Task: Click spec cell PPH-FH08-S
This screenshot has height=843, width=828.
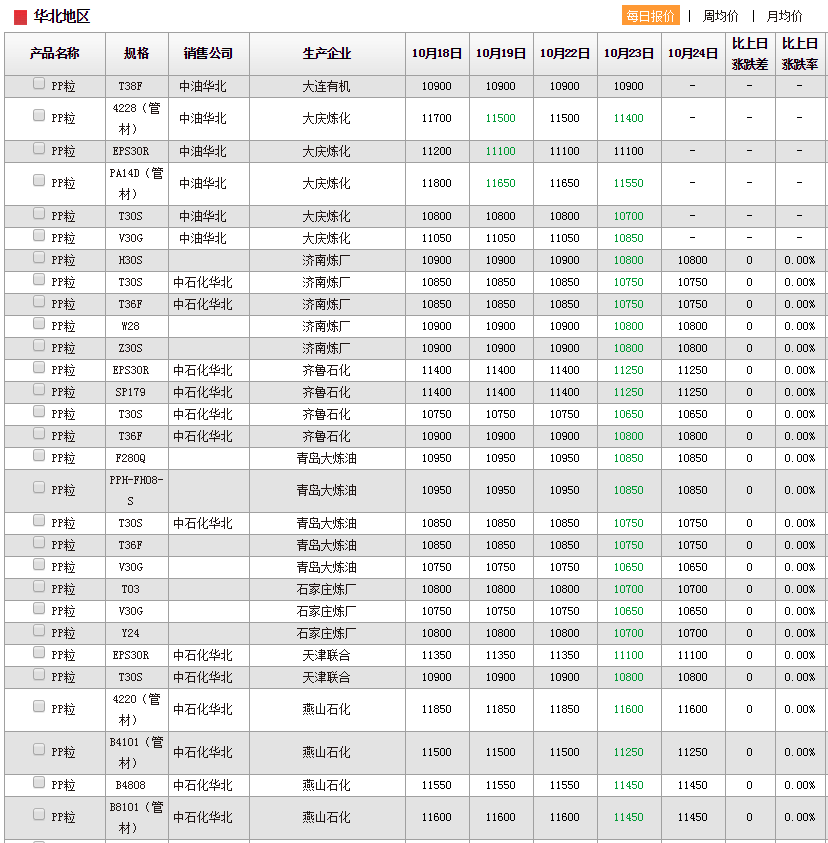Action: (x=137, y=490)
